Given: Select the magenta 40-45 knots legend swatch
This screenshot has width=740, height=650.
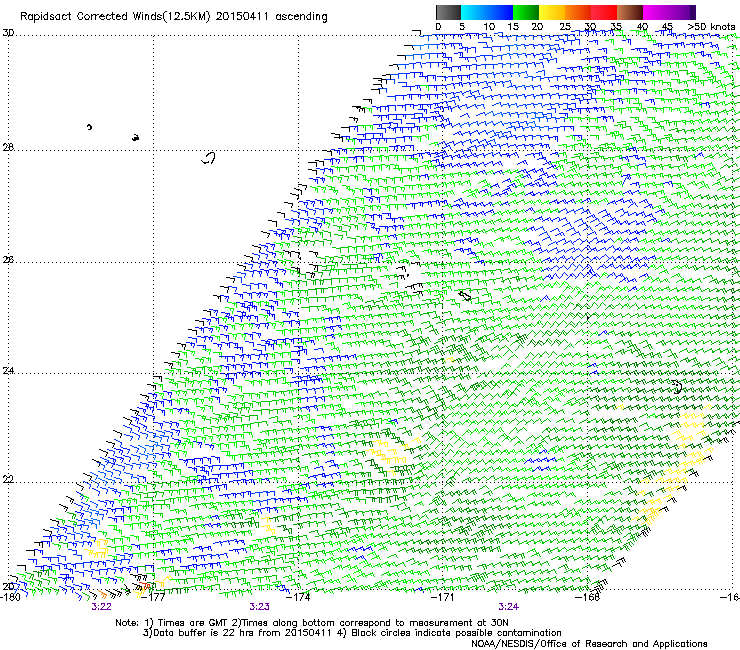Looking at the screenshot, I should point(656,12).
